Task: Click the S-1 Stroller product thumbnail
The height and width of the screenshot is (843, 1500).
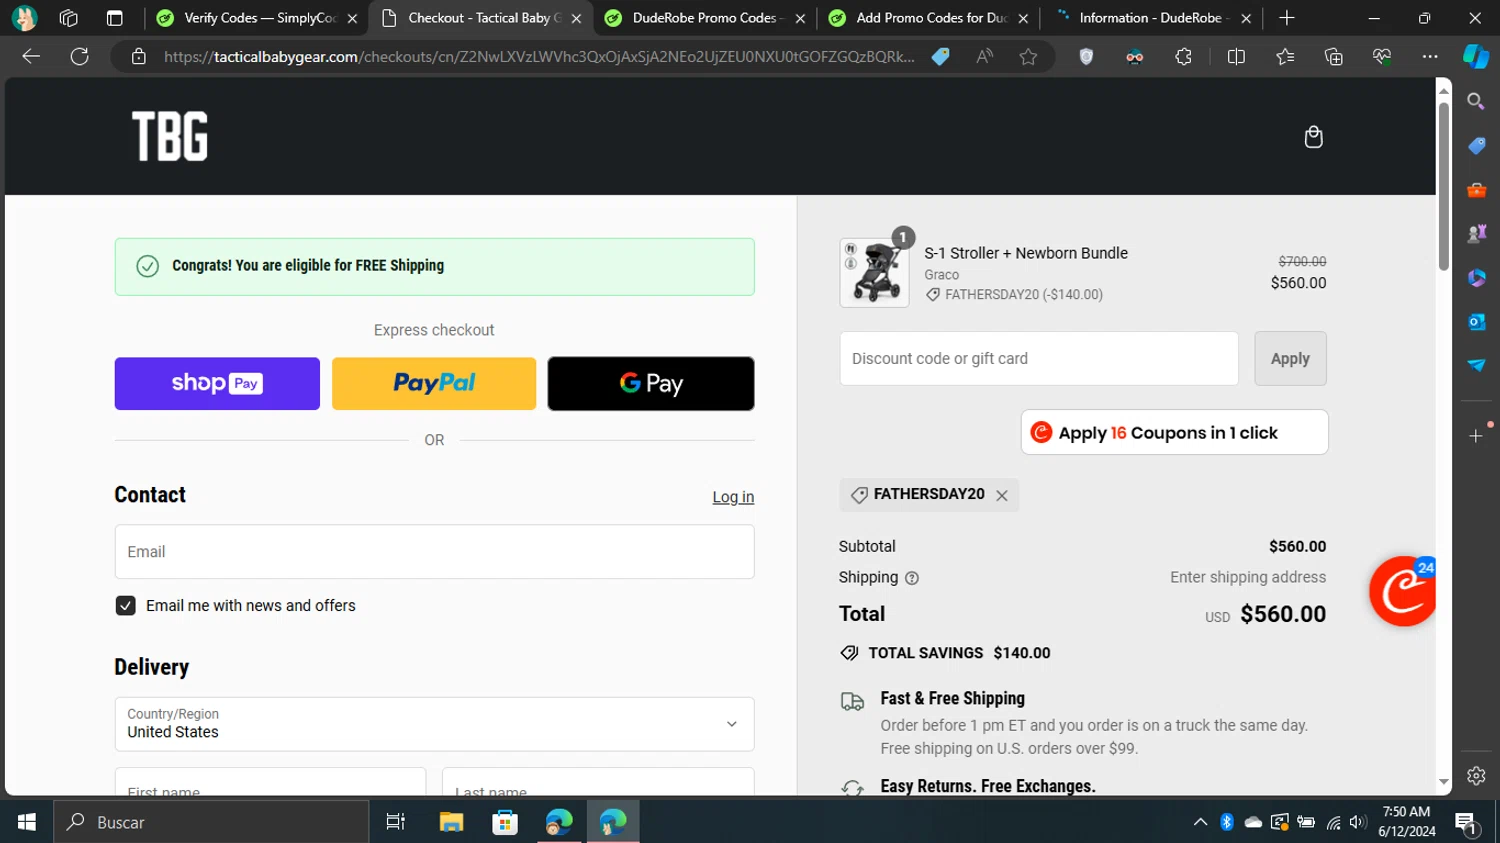Action: pyautogui.click(x=874, y=273)
